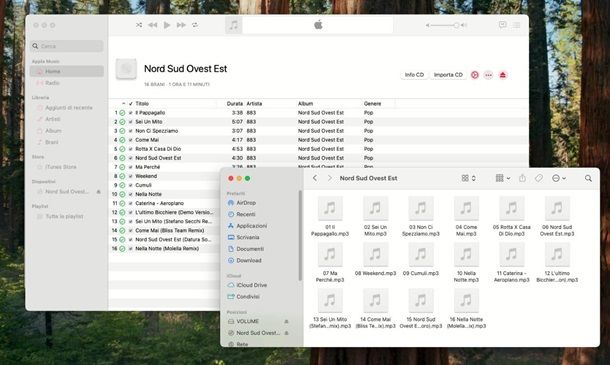Uncheck the Come Mai track checkbox
The image size is (610, 365).
tap(131, 140)
